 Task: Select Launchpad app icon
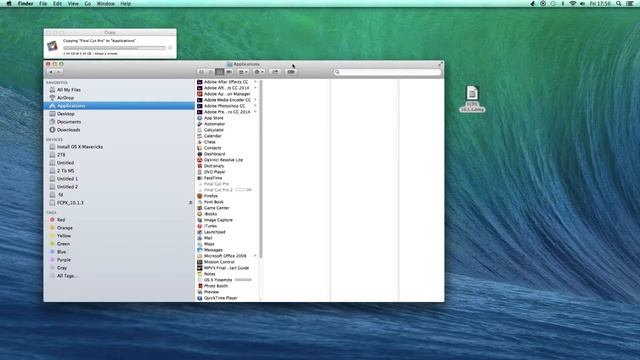(x=200, y=232)
